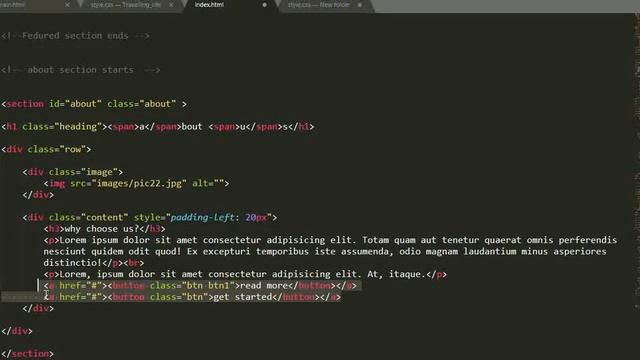Click the div class="content" opening tag
Viewport: 640px width, 360px height.
[x=150, y=218]
